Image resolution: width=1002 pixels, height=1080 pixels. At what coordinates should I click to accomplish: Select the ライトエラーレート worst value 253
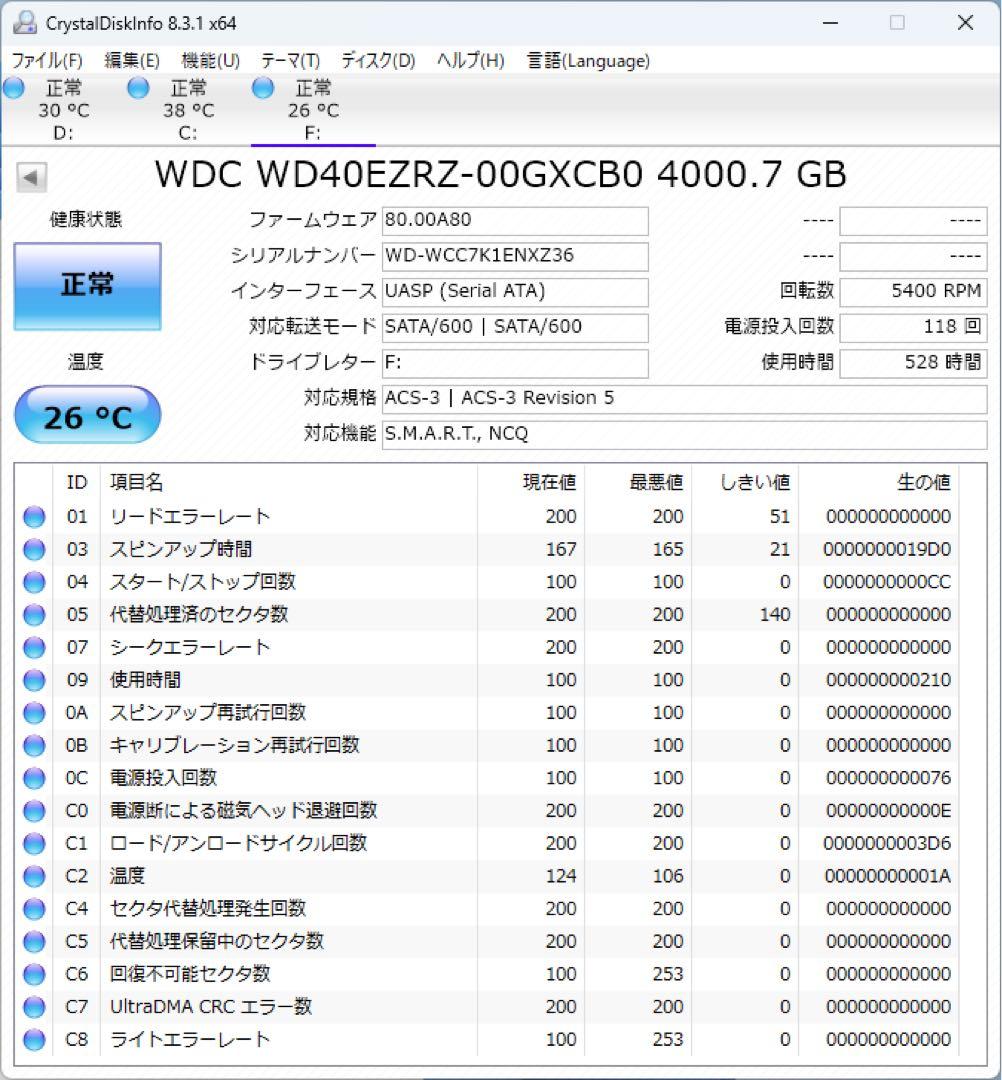[x=668, y=1040]
